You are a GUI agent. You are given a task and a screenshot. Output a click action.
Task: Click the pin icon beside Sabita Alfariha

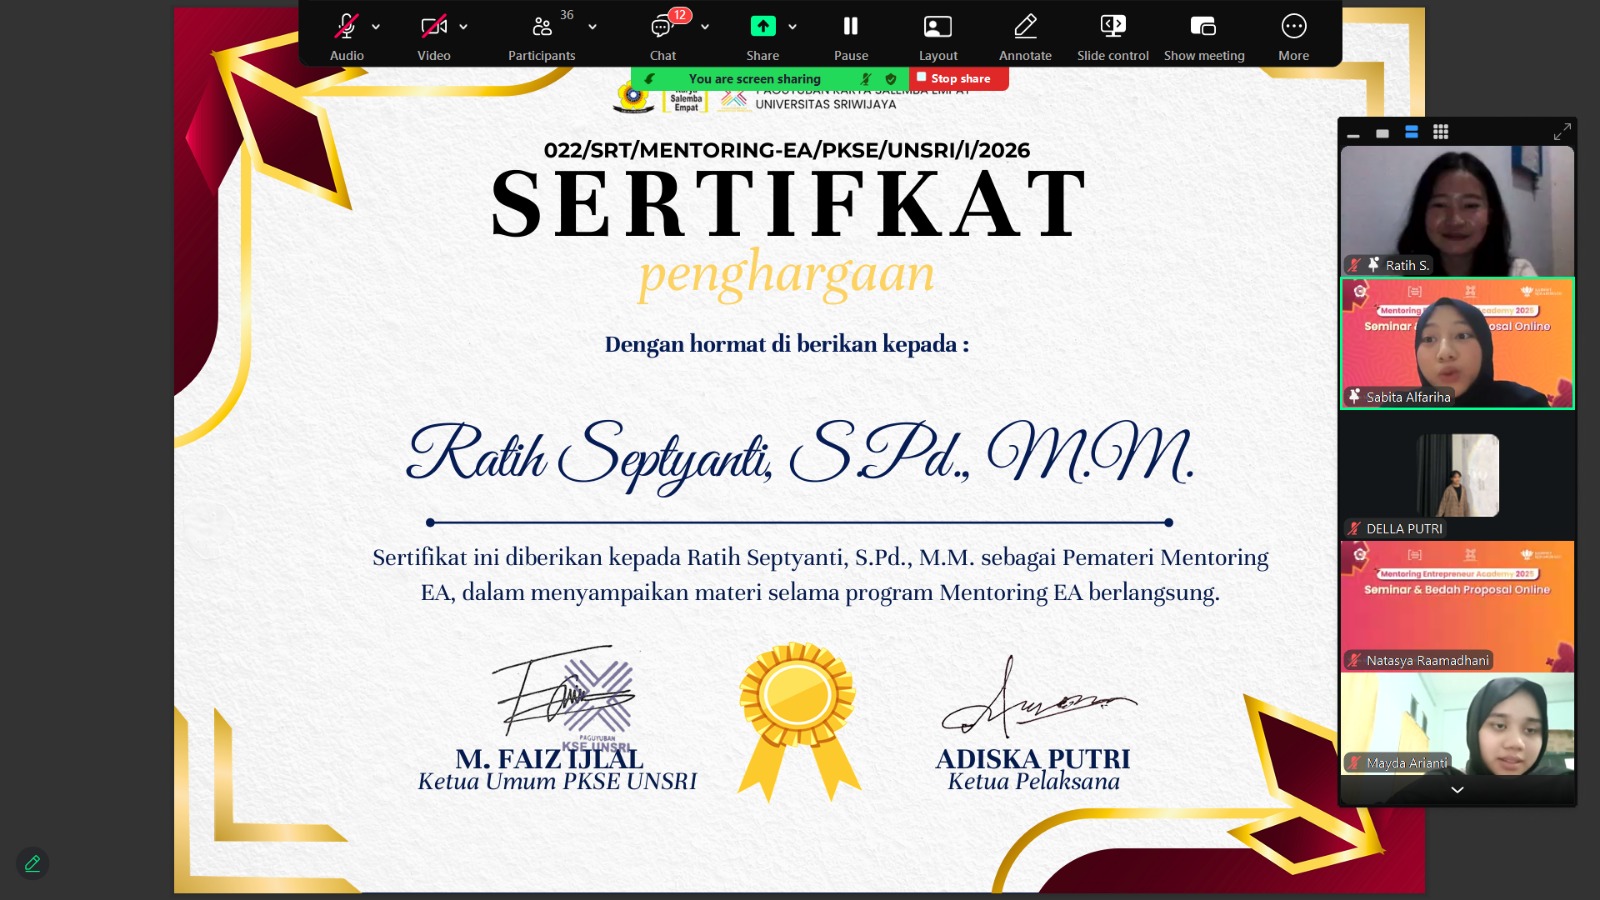coord(1354,397)
